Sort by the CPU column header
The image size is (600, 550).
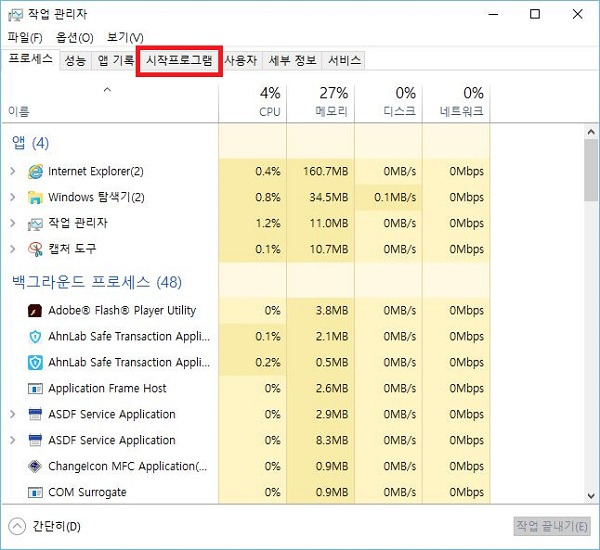tap(253, 103)
